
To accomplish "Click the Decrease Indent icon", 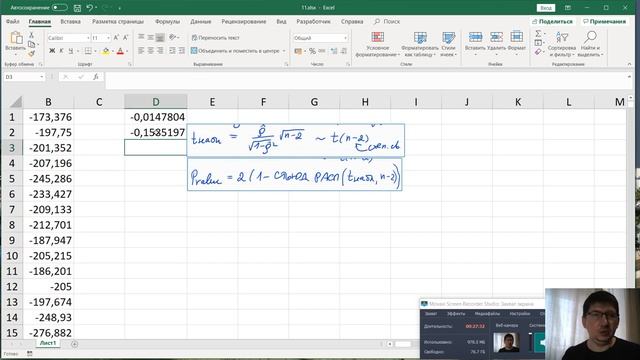I will pyautogui.click(x=172, y=51).
